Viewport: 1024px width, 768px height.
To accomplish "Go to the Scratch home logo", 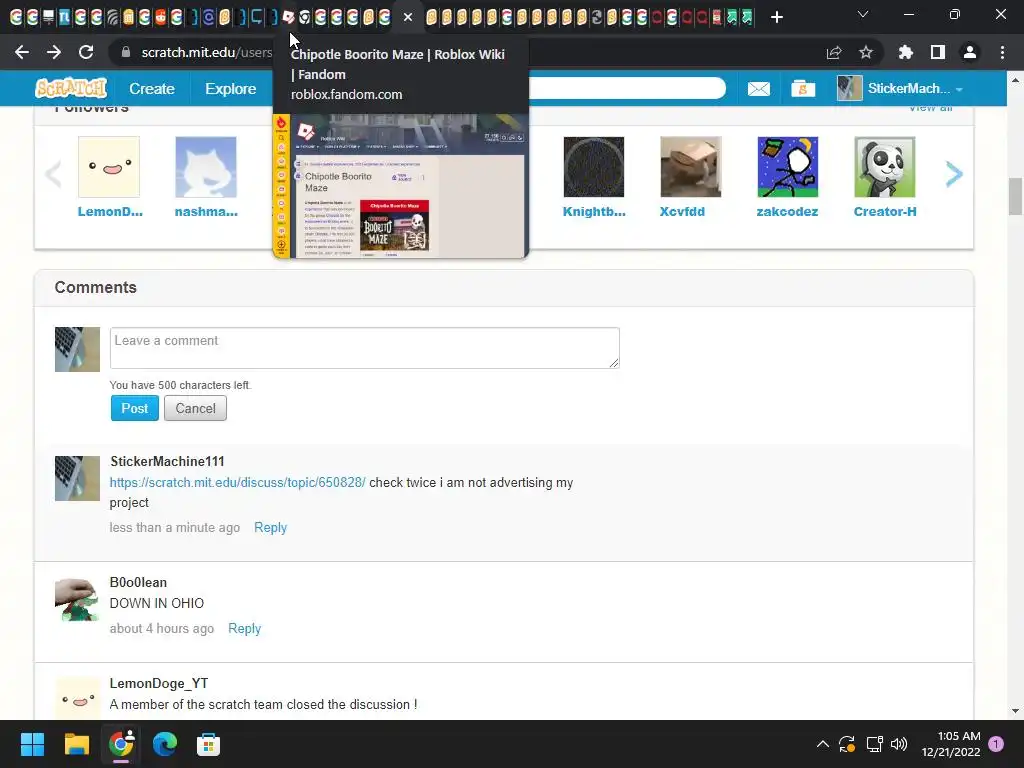I will 71,88.
